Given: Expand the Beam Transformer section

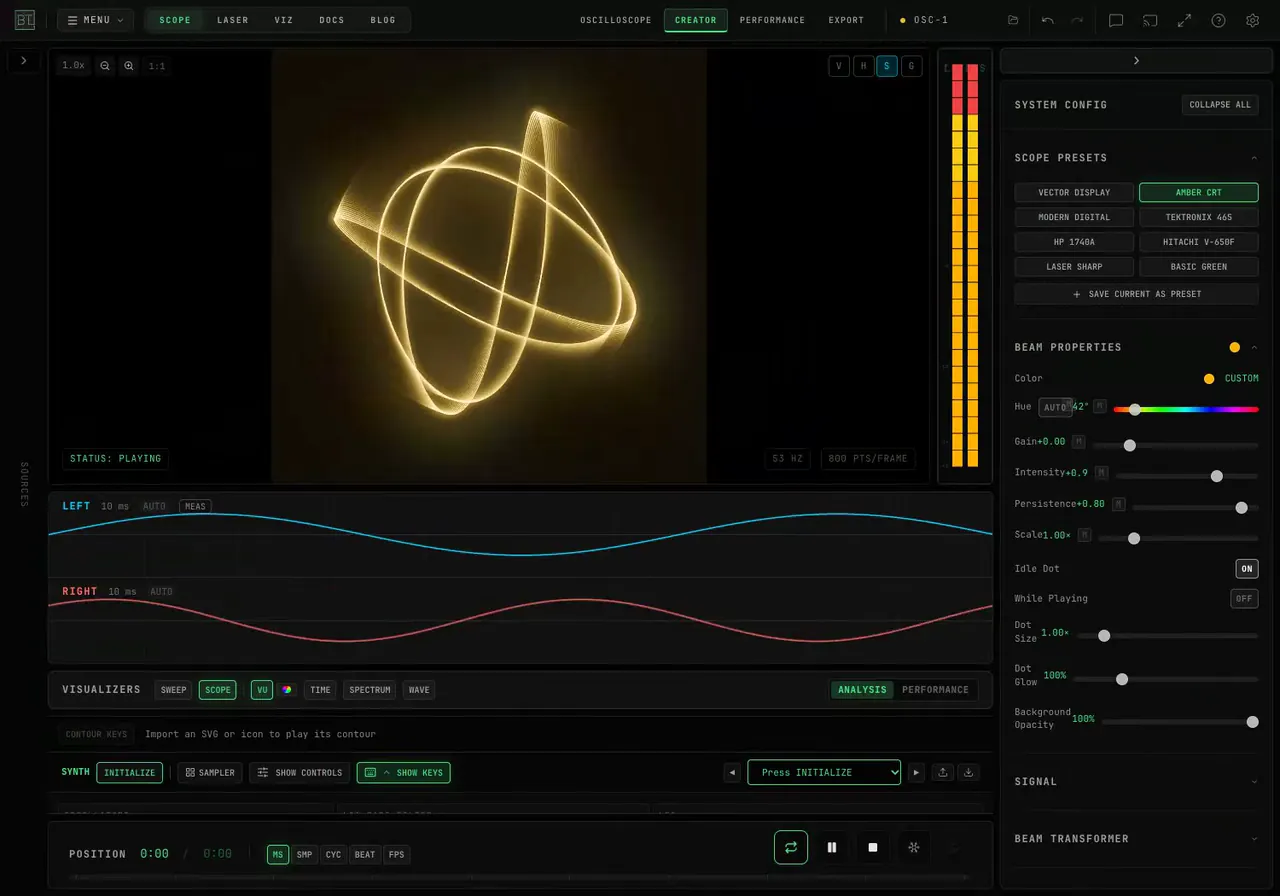Looking at the screenshot, I should tap(1254, 839).
